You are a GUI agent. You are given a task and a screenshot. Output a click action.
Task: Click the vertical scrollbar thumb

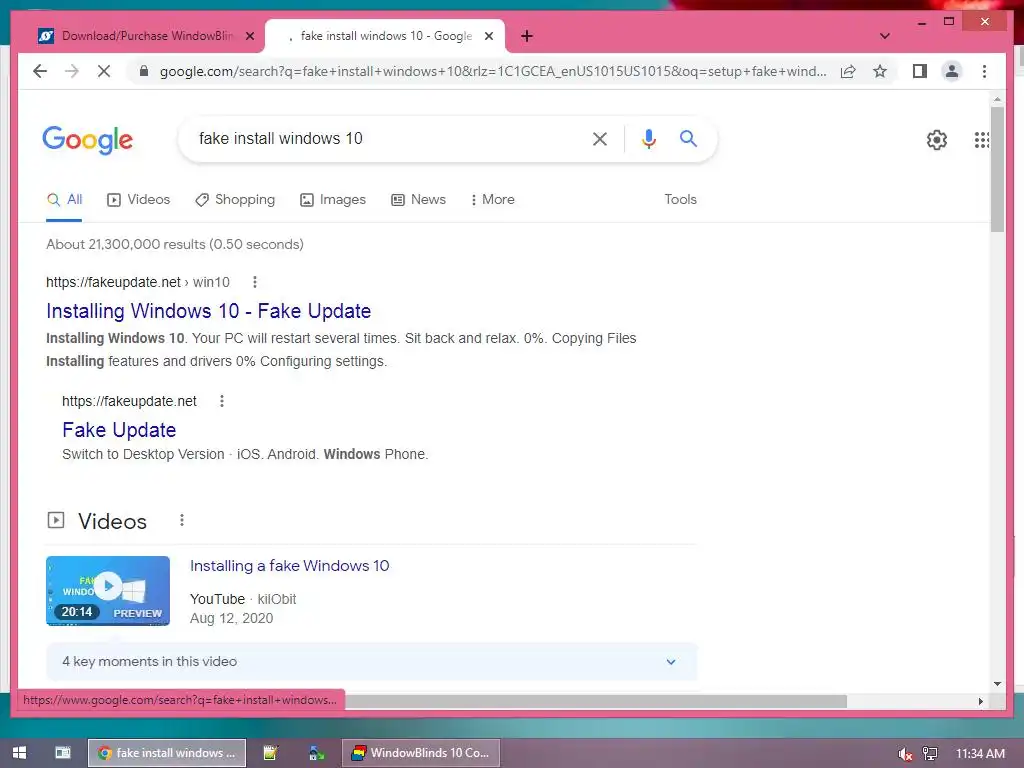[x=997, y=170]
